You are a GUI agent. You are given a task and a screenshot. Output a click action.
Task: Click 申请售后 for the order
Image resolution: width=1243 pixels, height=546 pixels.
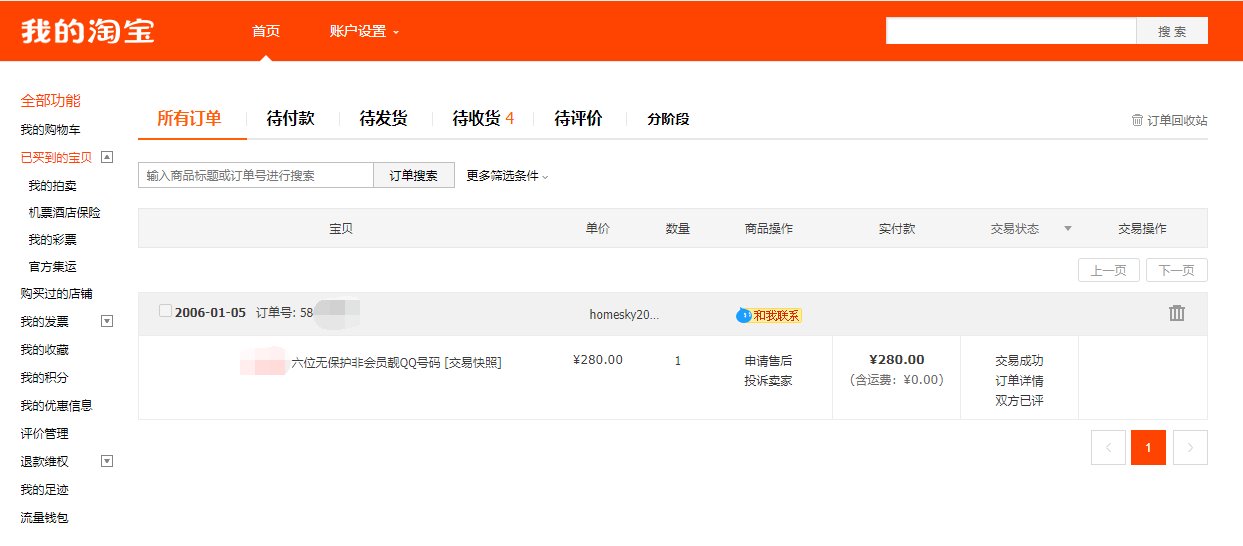[768, 360]
